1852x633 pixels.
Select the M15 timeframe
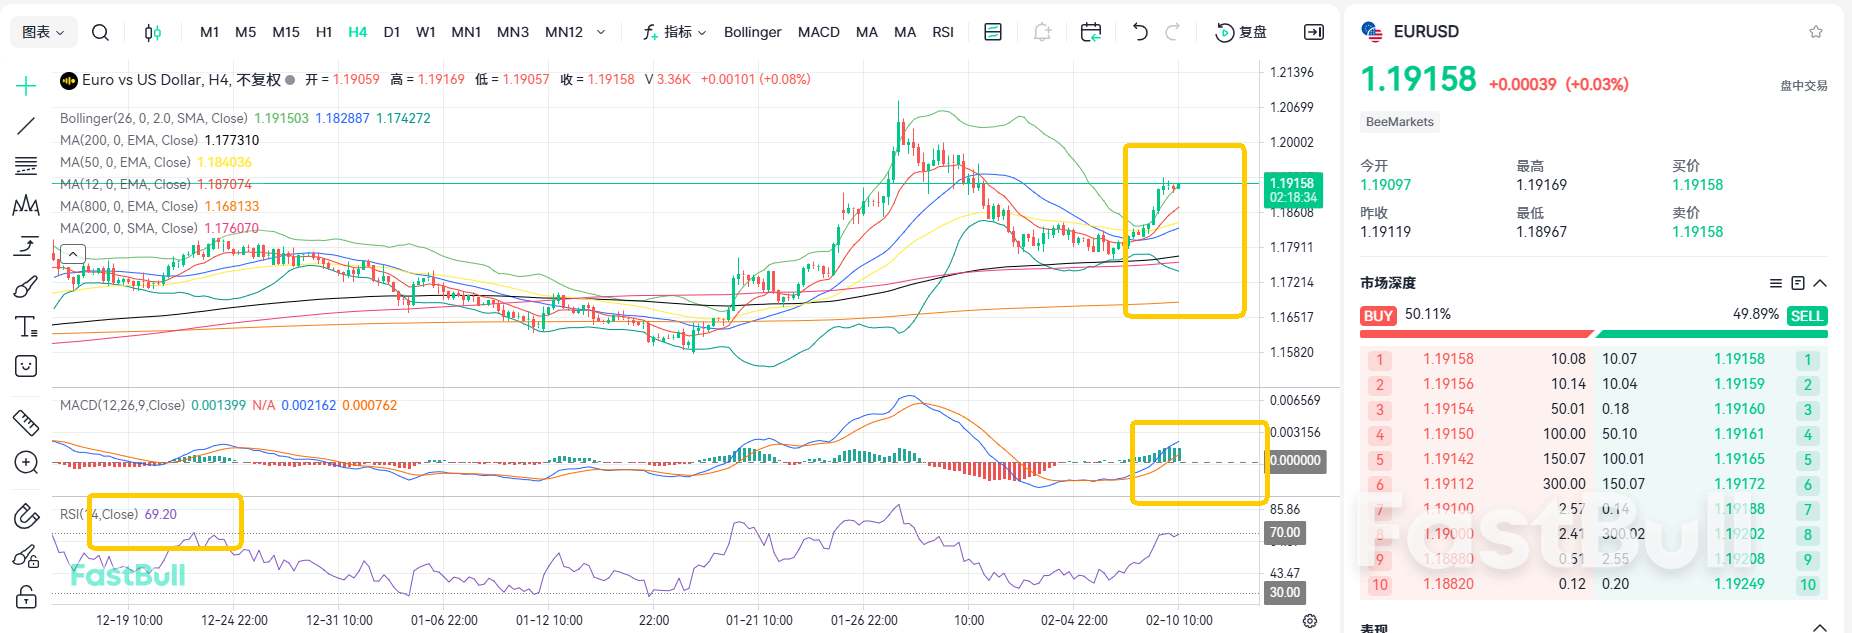coord(286,32)
